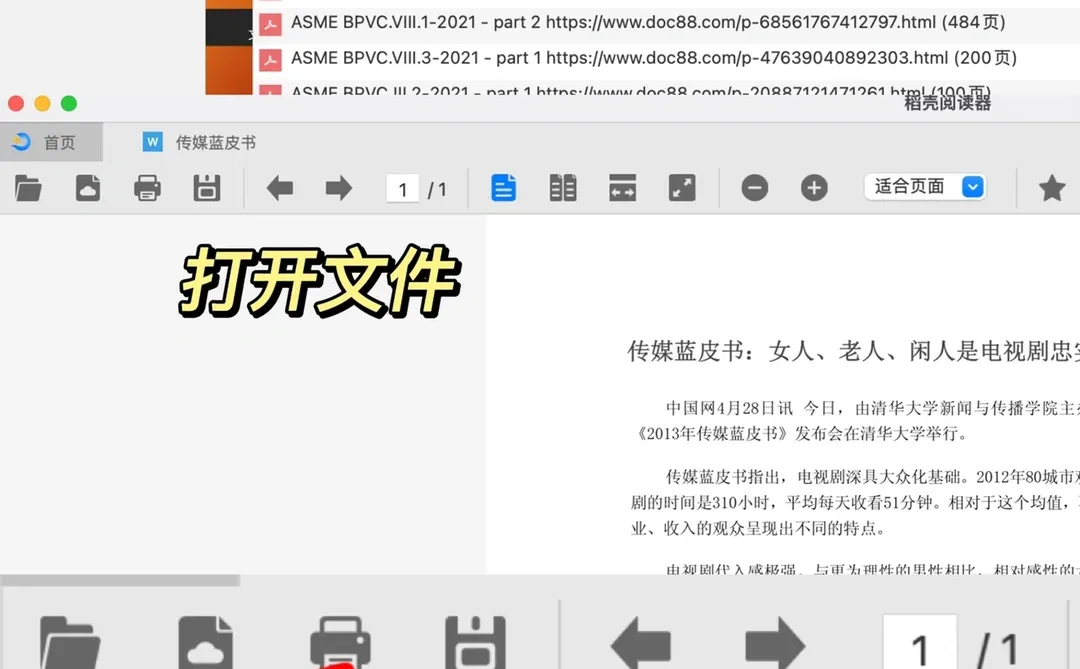1080x669 pixels.
Task: Open a file using the folder icon
Action: (x=28, y=187)
